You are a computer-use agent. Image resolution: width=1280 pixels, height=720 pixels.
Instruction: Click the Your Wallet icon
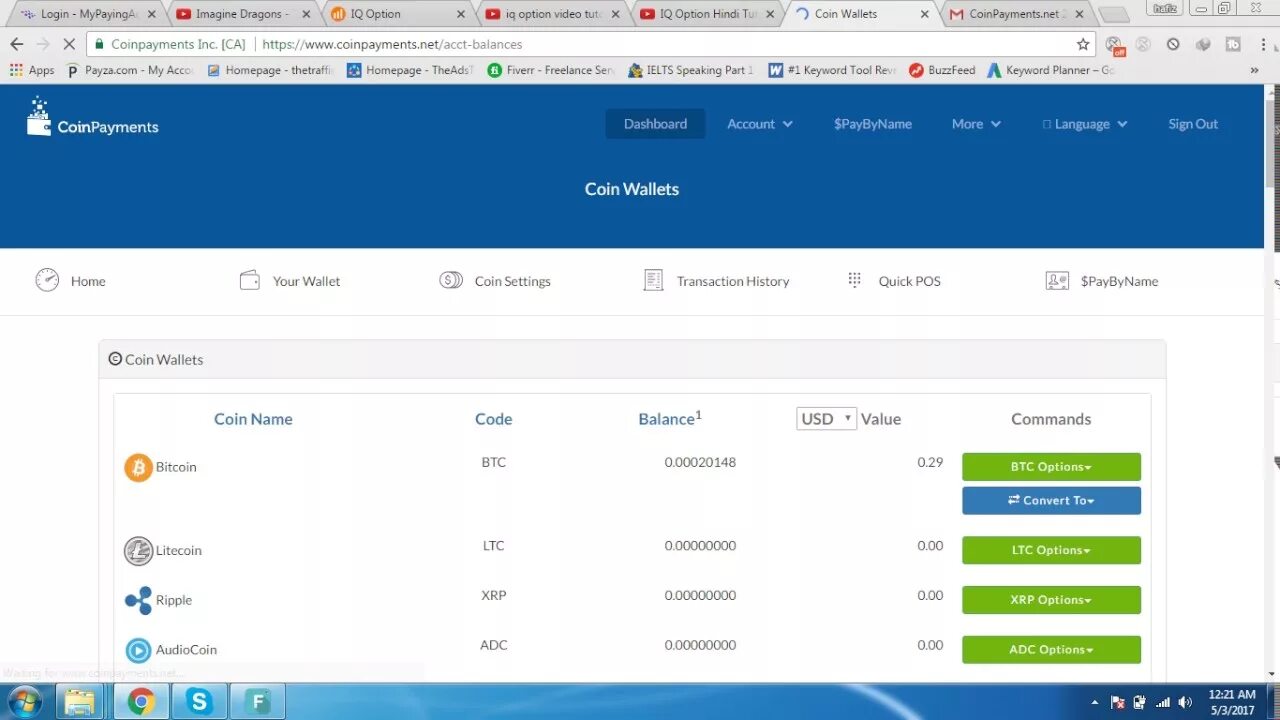pyautogui.click(x=250, y=280)
